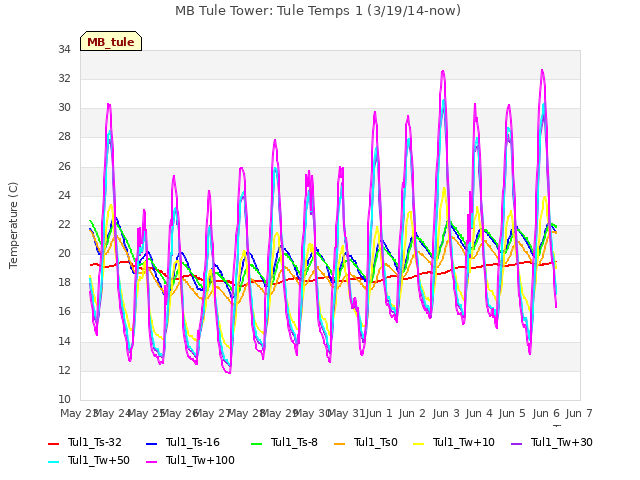This screenshot has width=640, height=480.
Task: Click the x-axis date label May 30
Action: [x=313, y=413]
